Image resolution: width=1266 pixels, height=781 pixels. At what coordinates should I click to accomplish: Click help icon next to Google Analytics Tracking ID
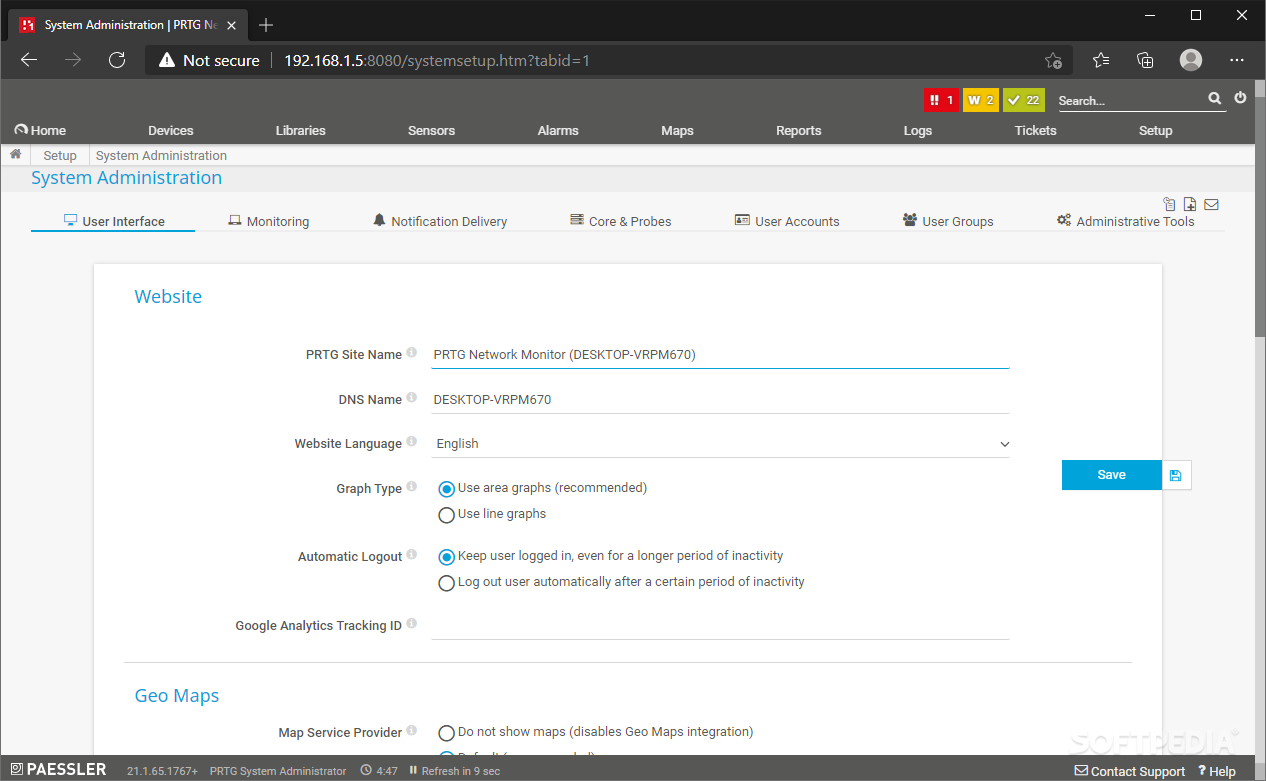pyautogui.click(x=411, y=624)
